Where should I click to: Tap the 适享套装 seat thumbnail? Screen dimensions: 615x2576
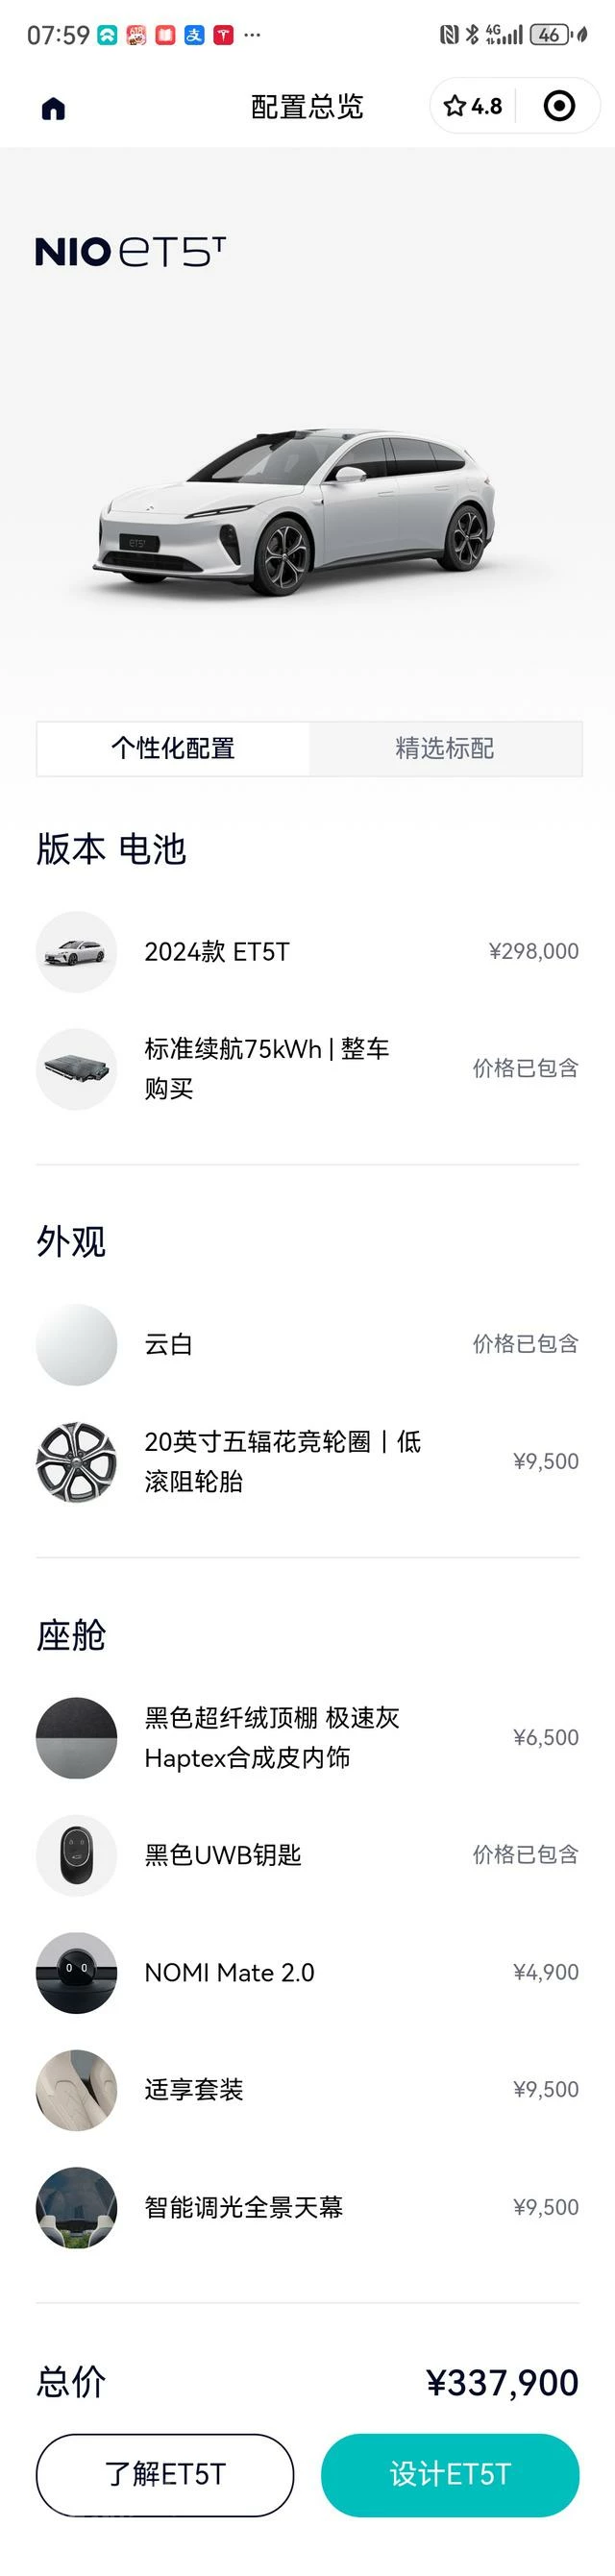pyautogui.click(x=77, y=2089)
